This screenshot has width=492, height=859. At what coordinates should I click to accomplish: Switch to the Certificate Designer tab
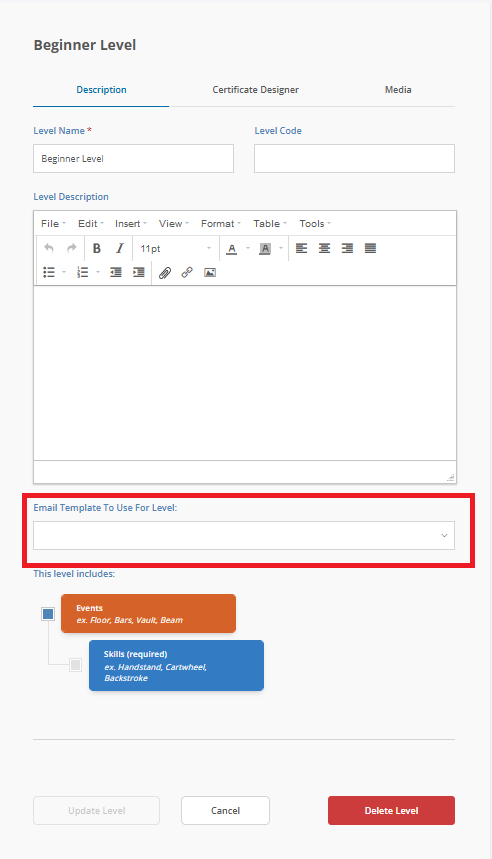[255, 90]
